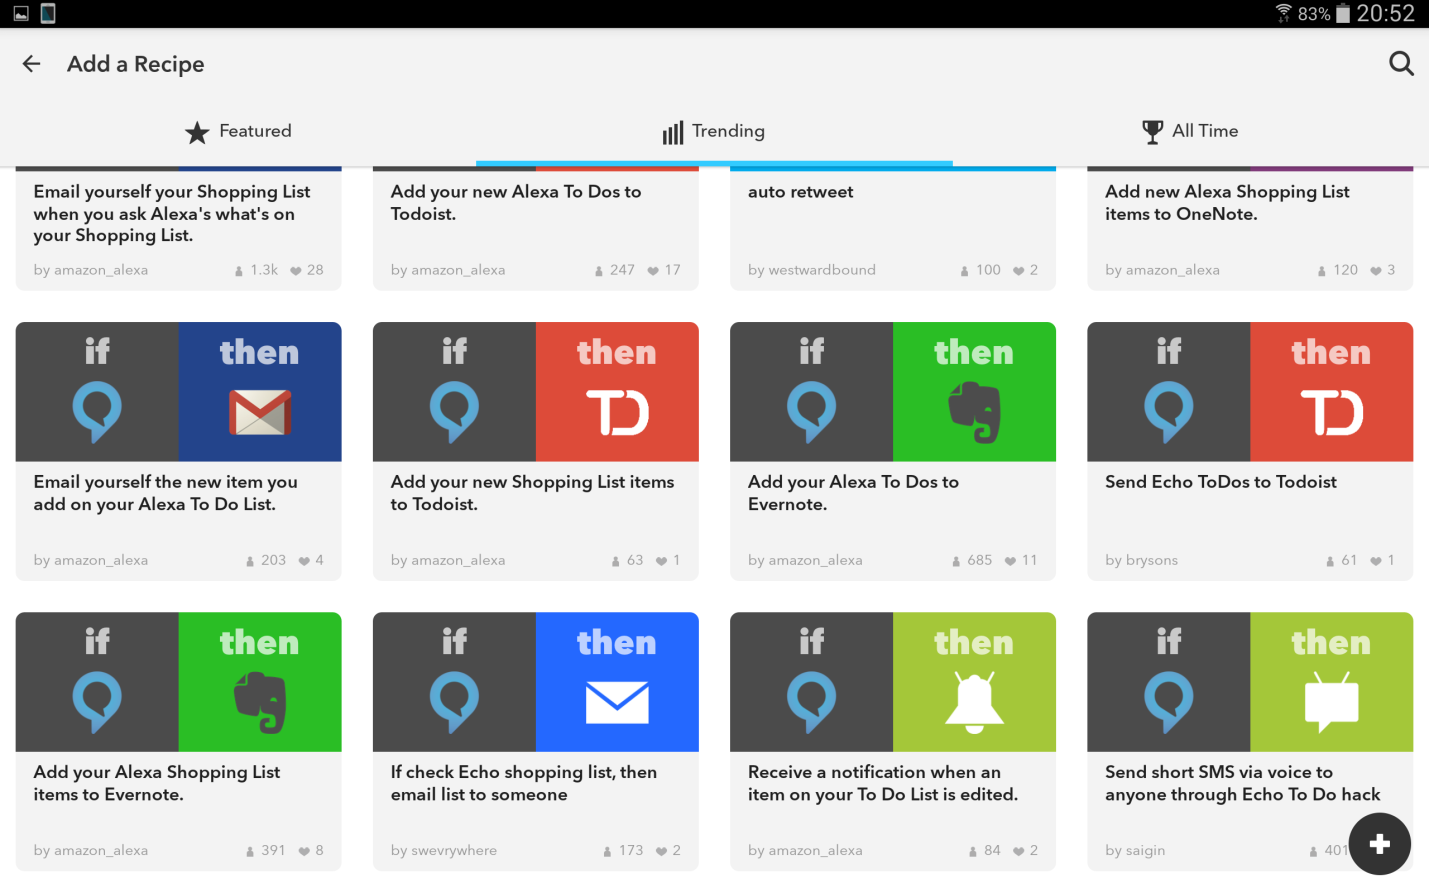
Task: Tap heart count 28 on Shopping List email recipe
Action: tap(307, 270)
